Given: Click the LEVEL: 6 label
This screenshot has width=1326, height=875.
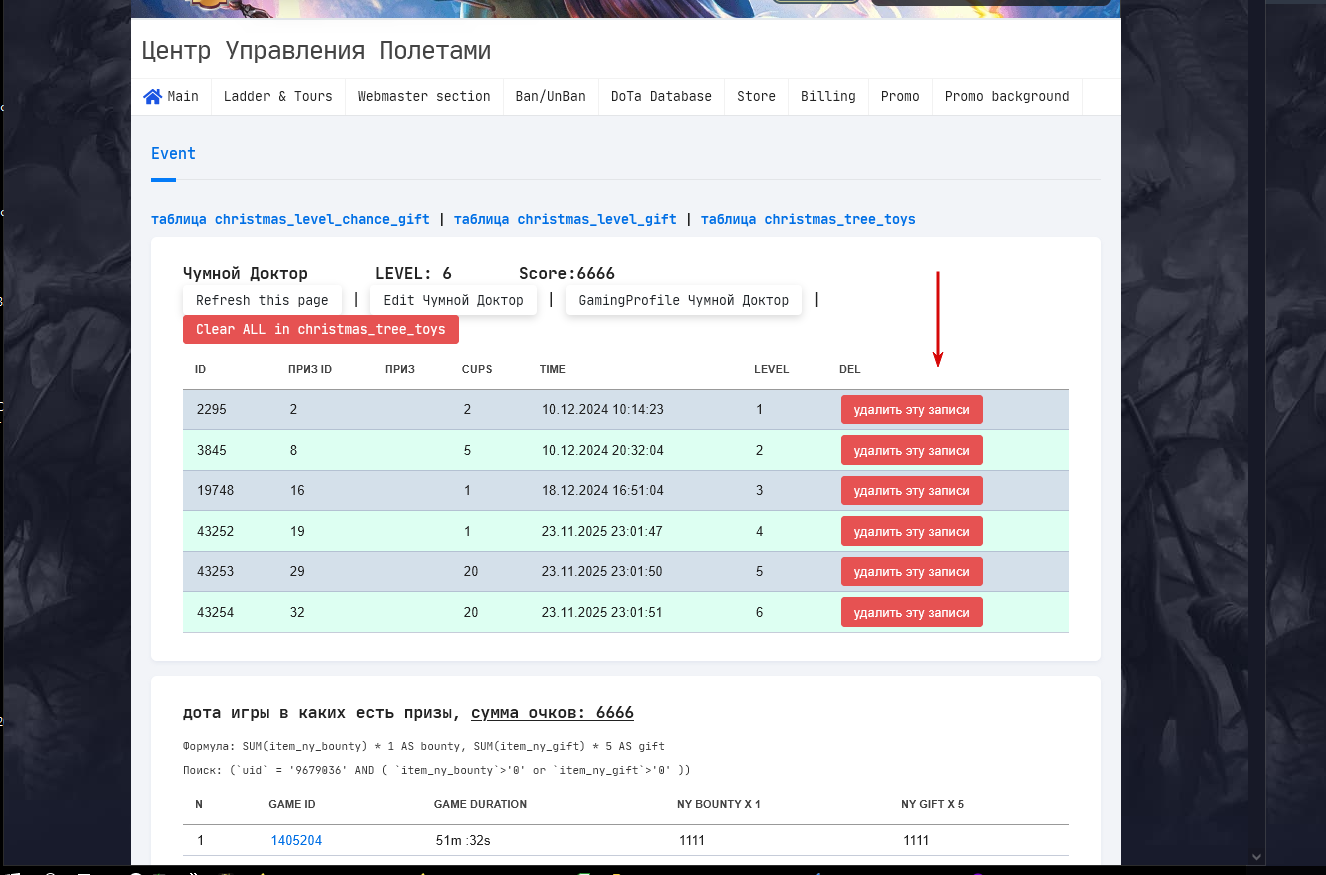Looking at the screenshot, I should pyautogui.click(x=413, y=274).
